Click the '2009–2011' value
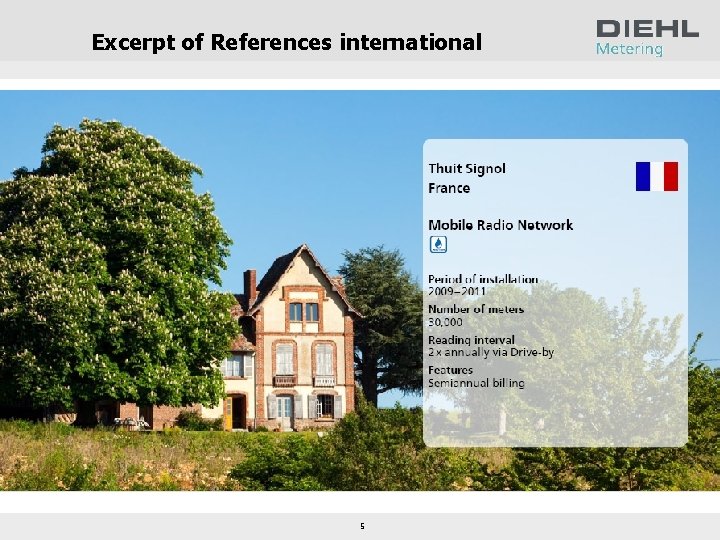 457,291
